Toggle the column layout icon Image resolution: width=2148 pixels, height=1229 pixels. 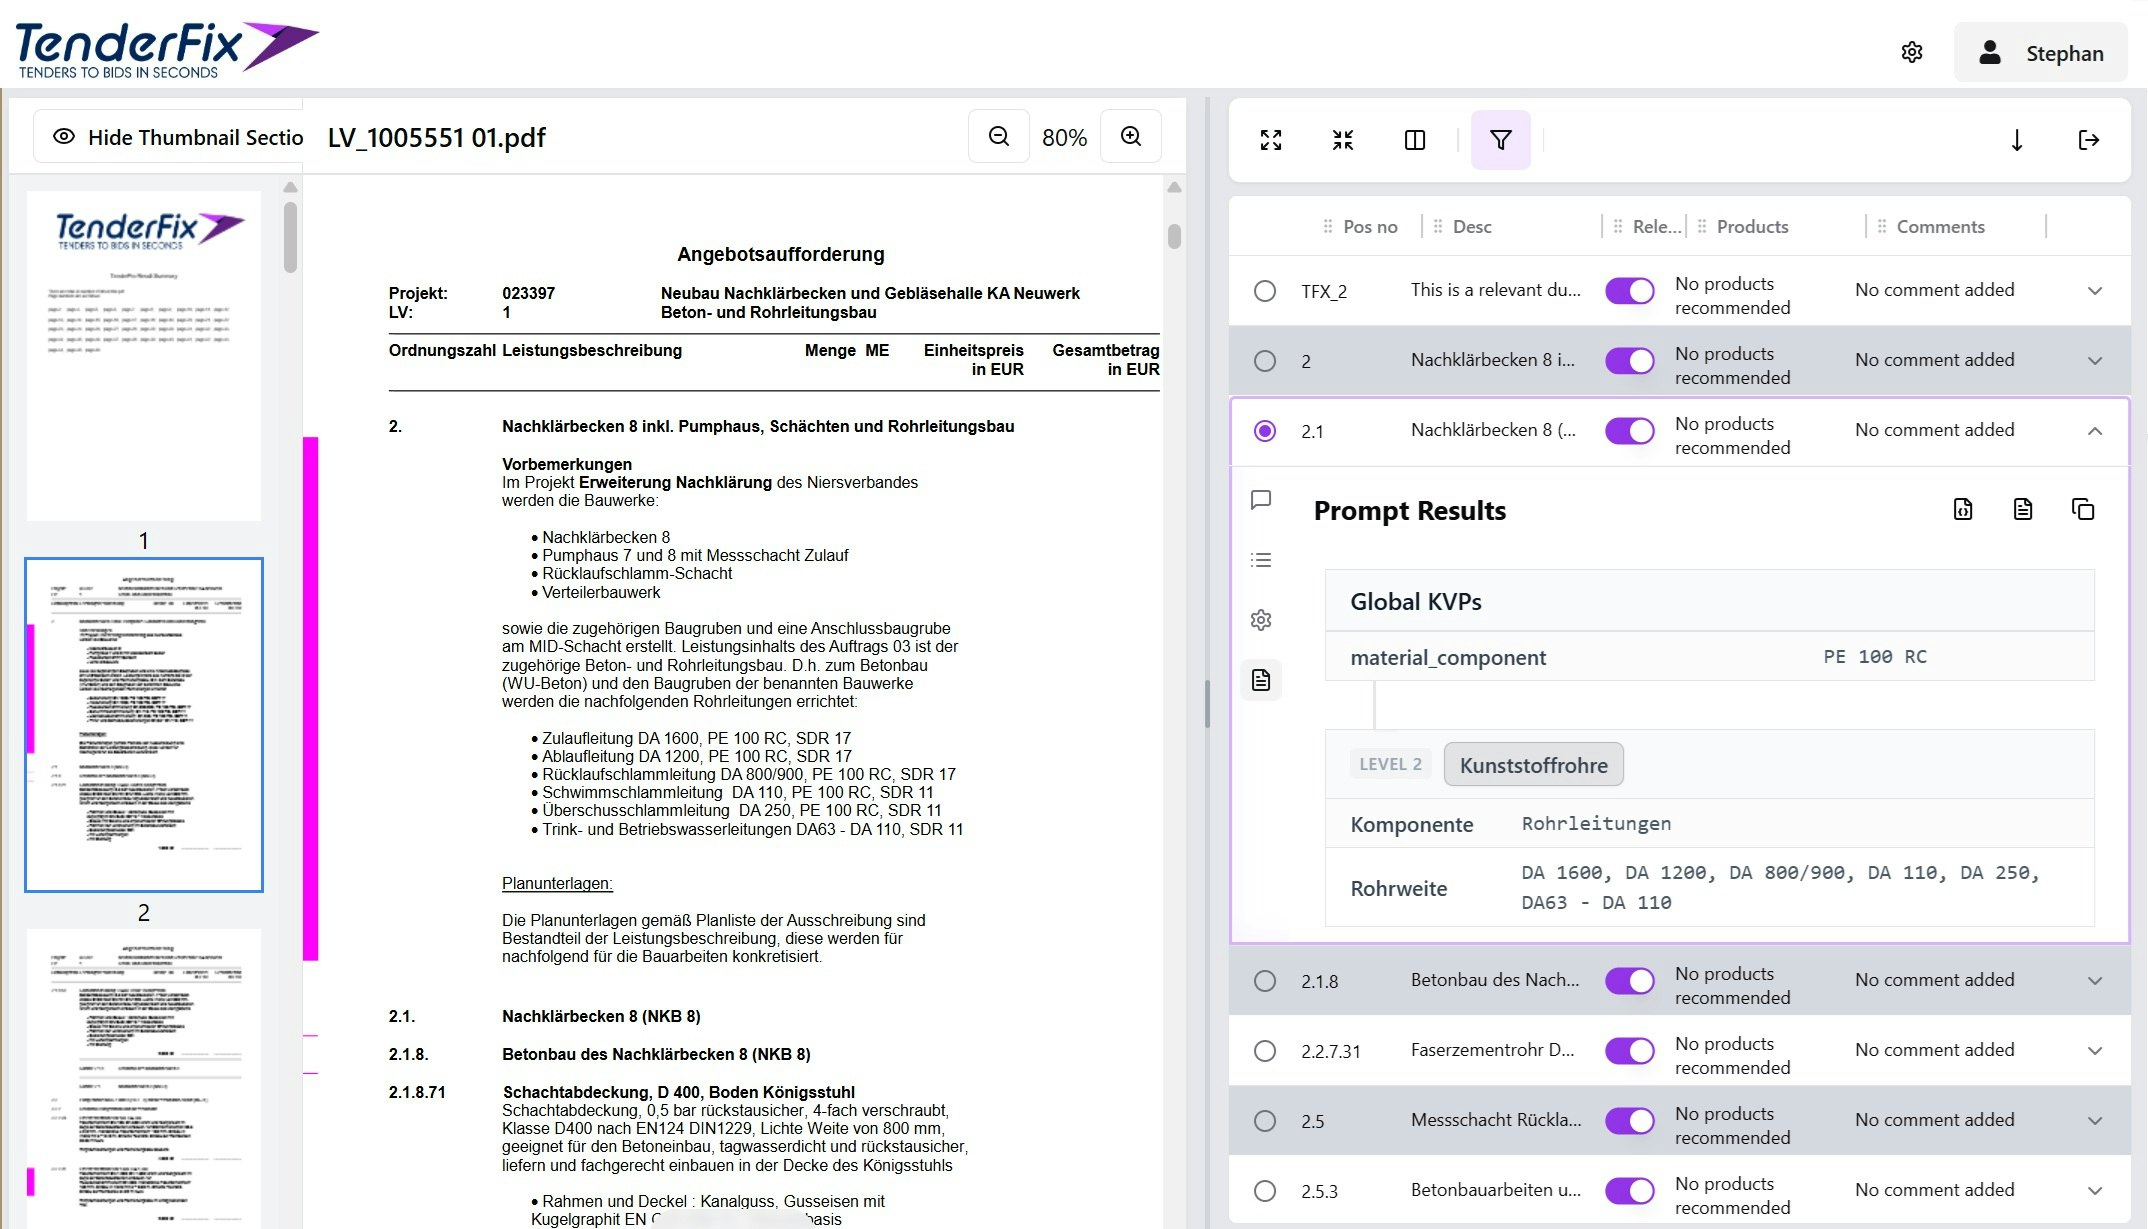(1414, 140)
